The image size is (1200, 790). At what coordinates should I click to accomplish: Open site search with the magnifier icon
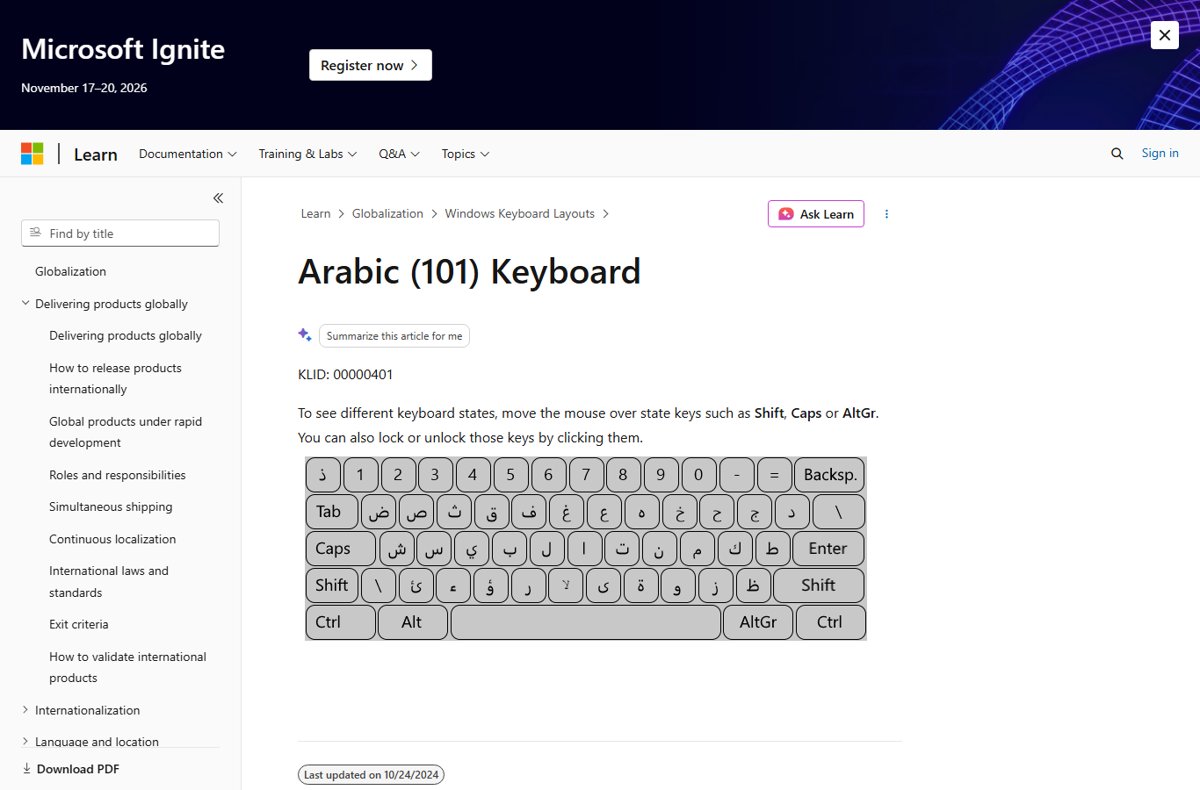1117,153
